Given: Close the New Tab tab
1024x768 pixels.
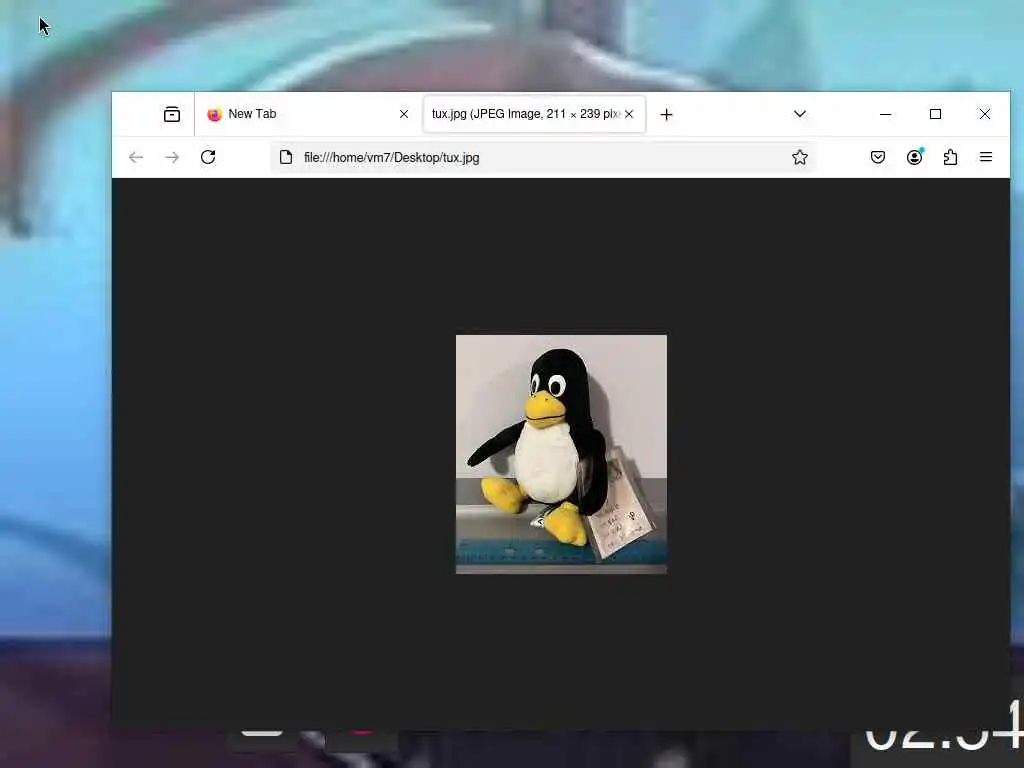Looking at the screenshot, I should pos(404,114).
